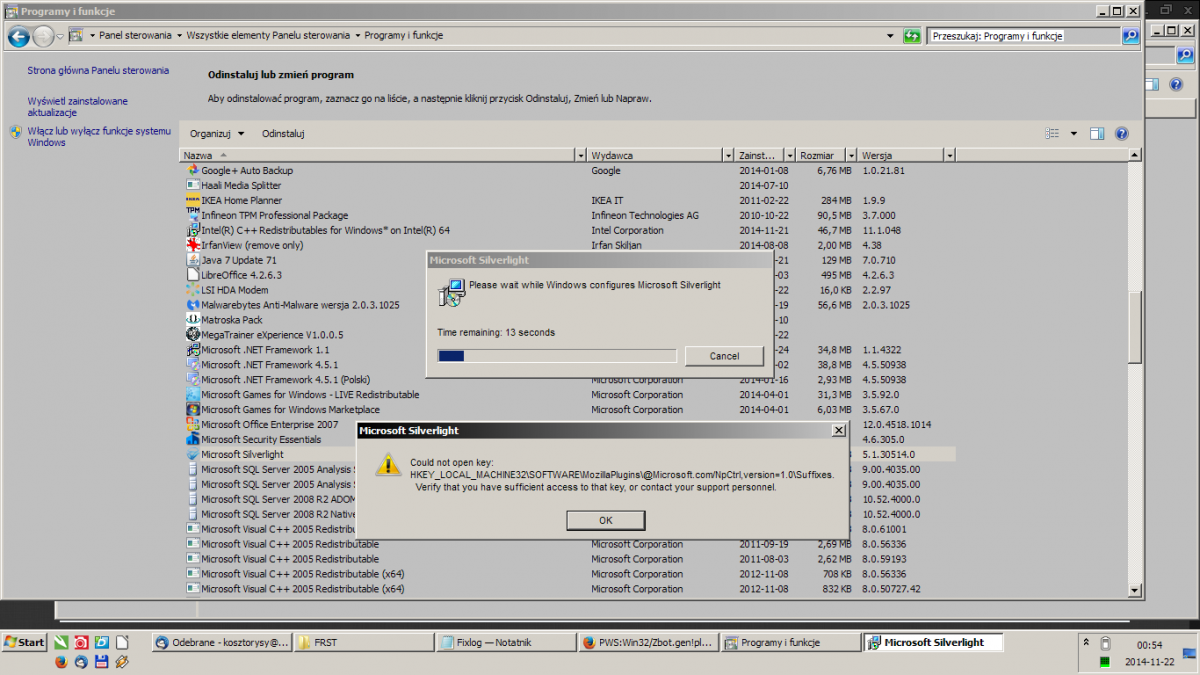Select the Microsoft Silverlight taskbar button
Image resolution: width=1200 pixels, height=675 pixels.
(934, 642)
